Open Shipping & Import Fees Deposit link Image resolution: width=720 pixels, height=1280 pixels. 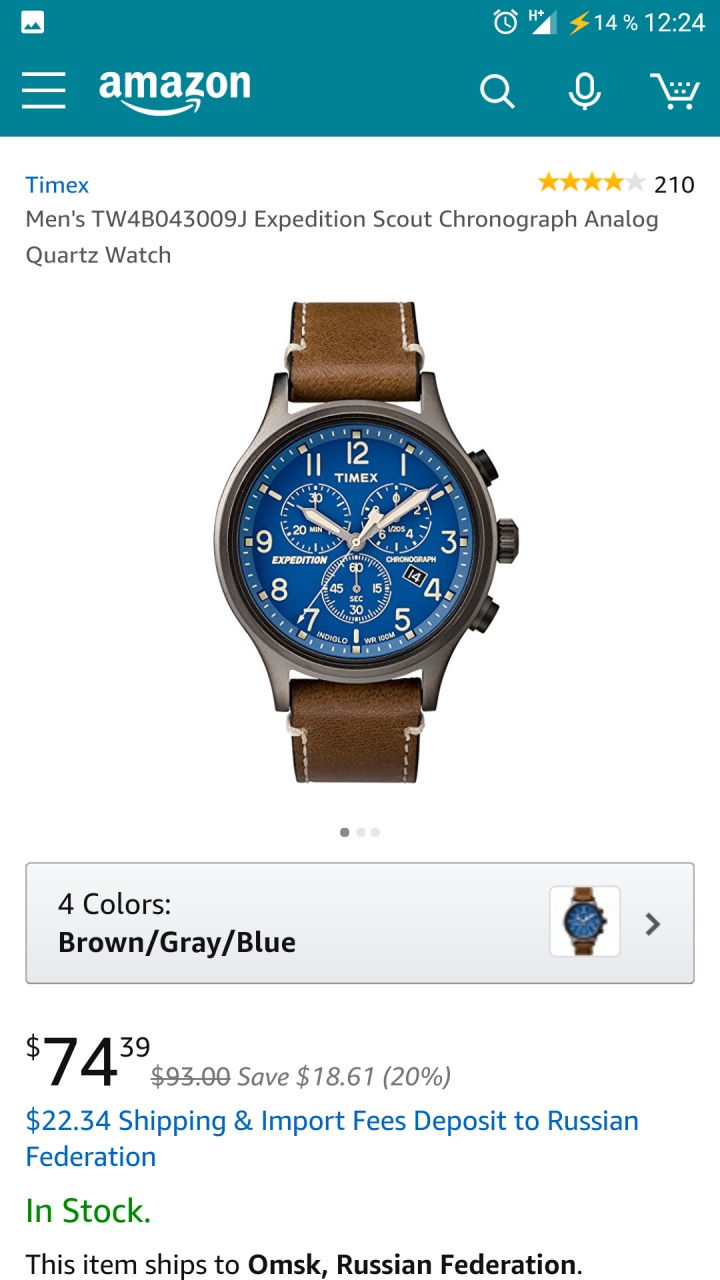click(x=332, y=1138)
